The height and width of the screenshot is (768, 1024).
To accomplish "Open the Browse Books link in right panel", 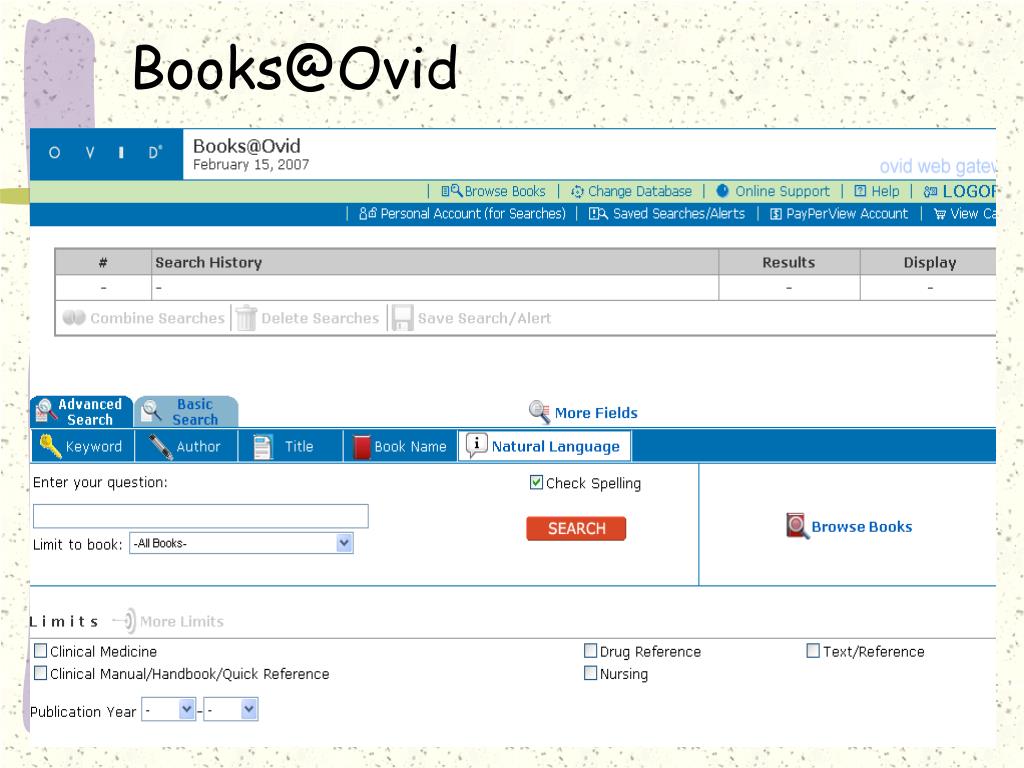I will tap(861, 526).
